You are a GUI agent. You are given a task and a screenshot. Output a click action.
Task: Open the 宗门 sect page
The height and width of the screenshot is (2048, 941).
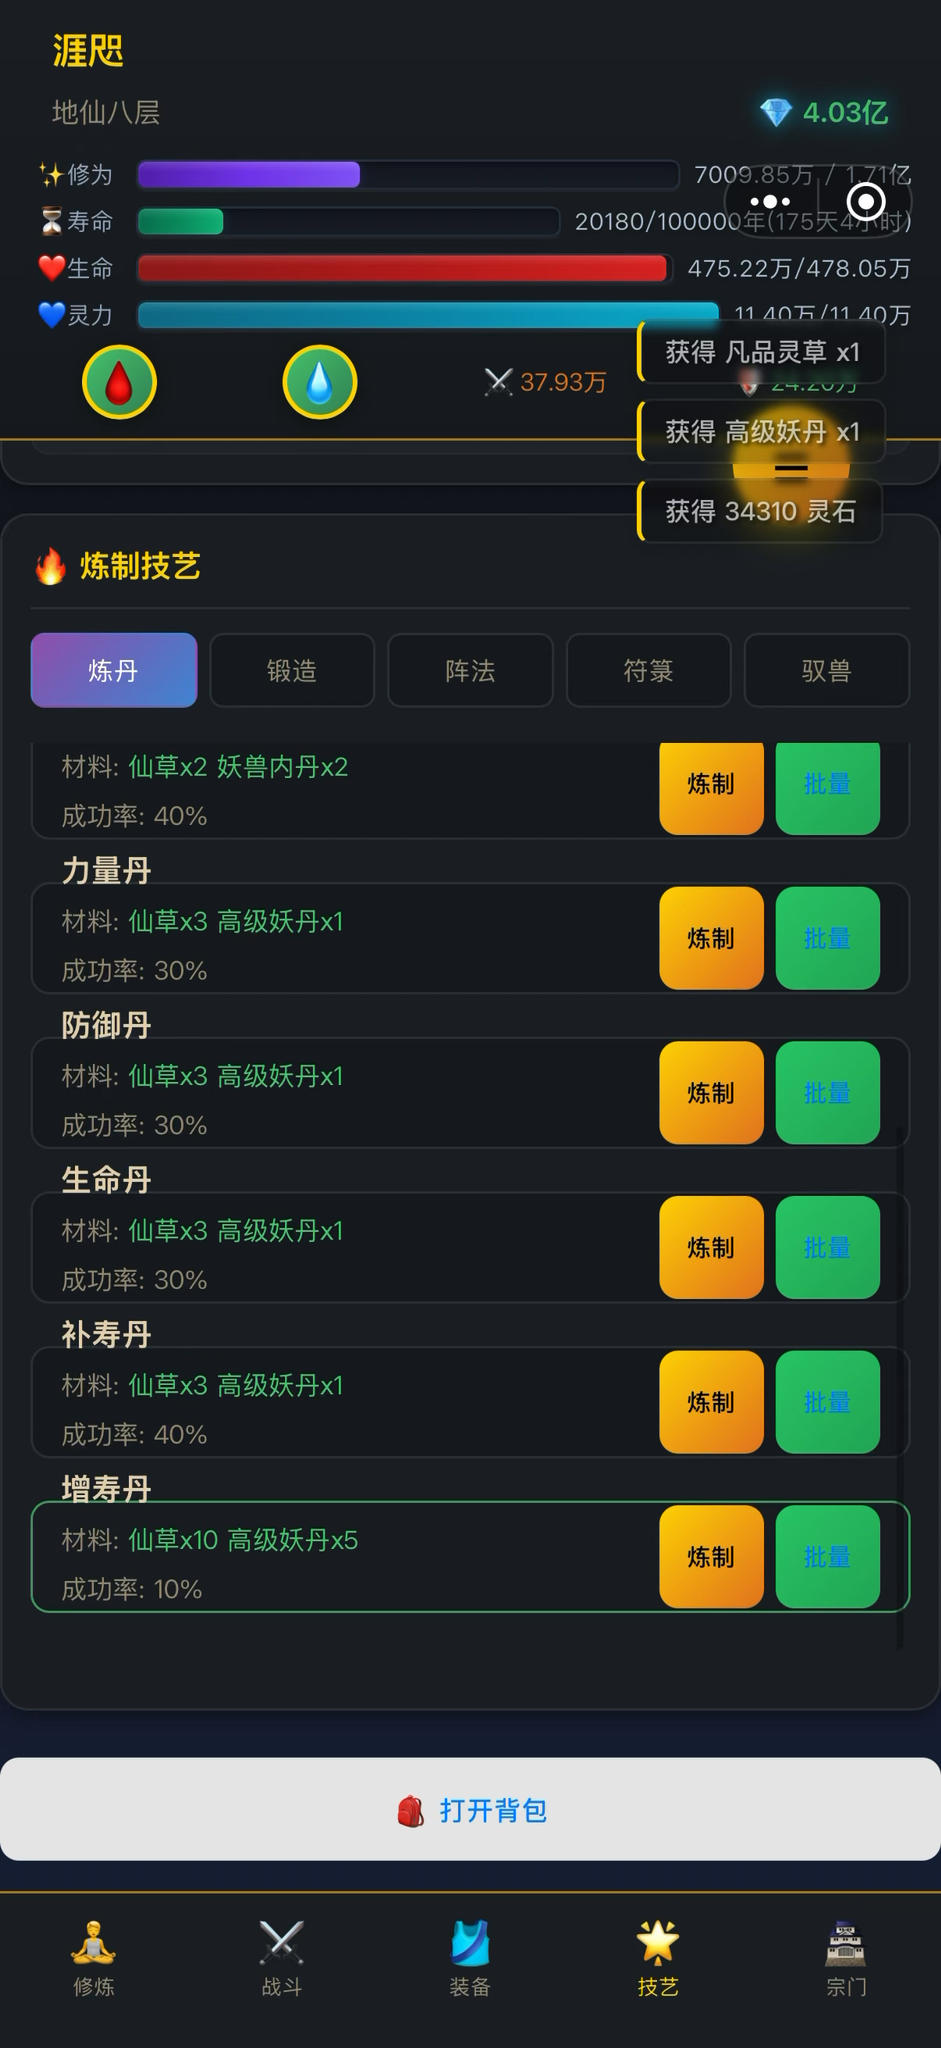click(846, 1958)
